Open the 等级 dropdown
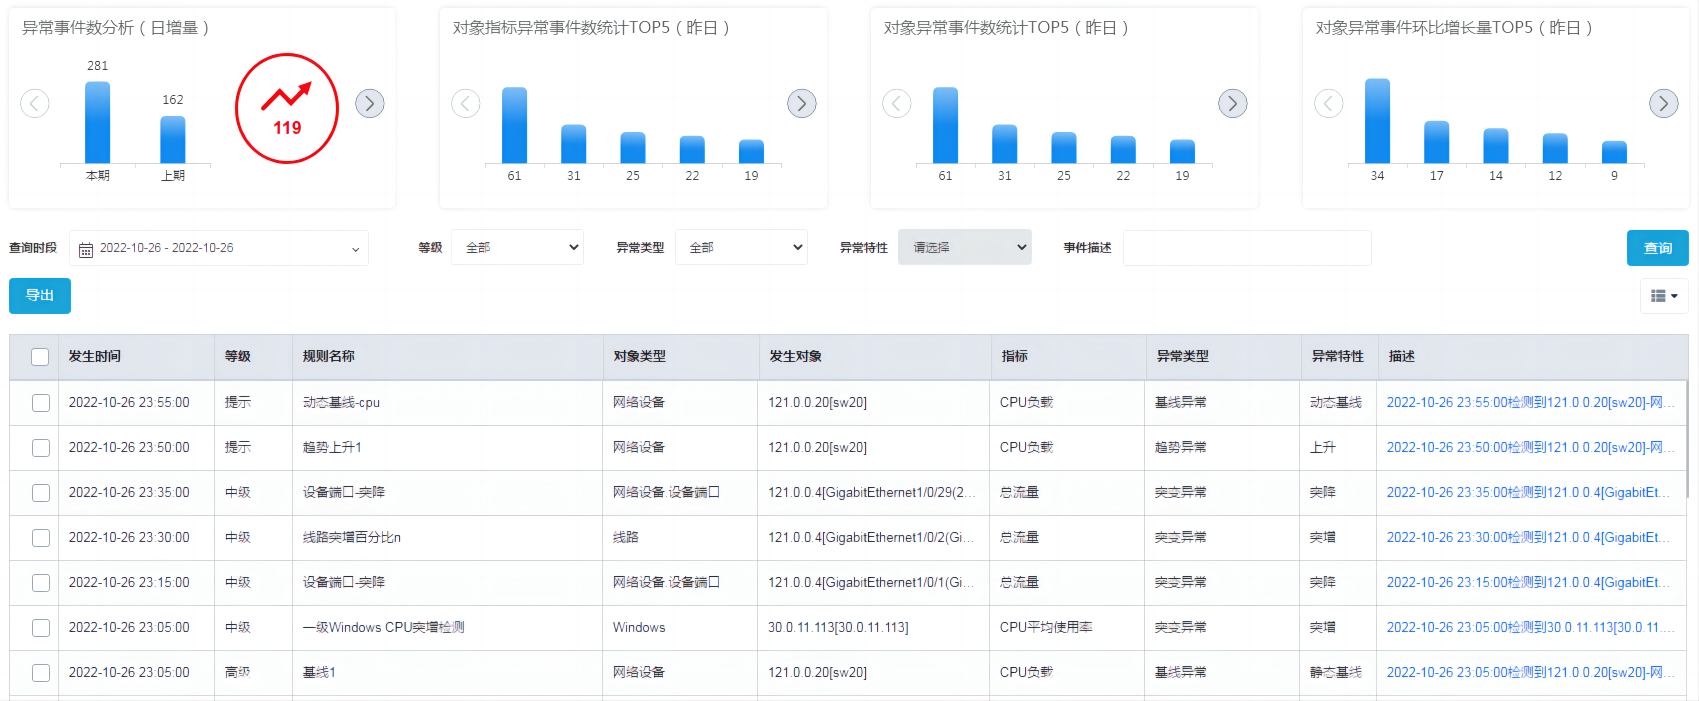The image size is (1699, 701). 517,247
